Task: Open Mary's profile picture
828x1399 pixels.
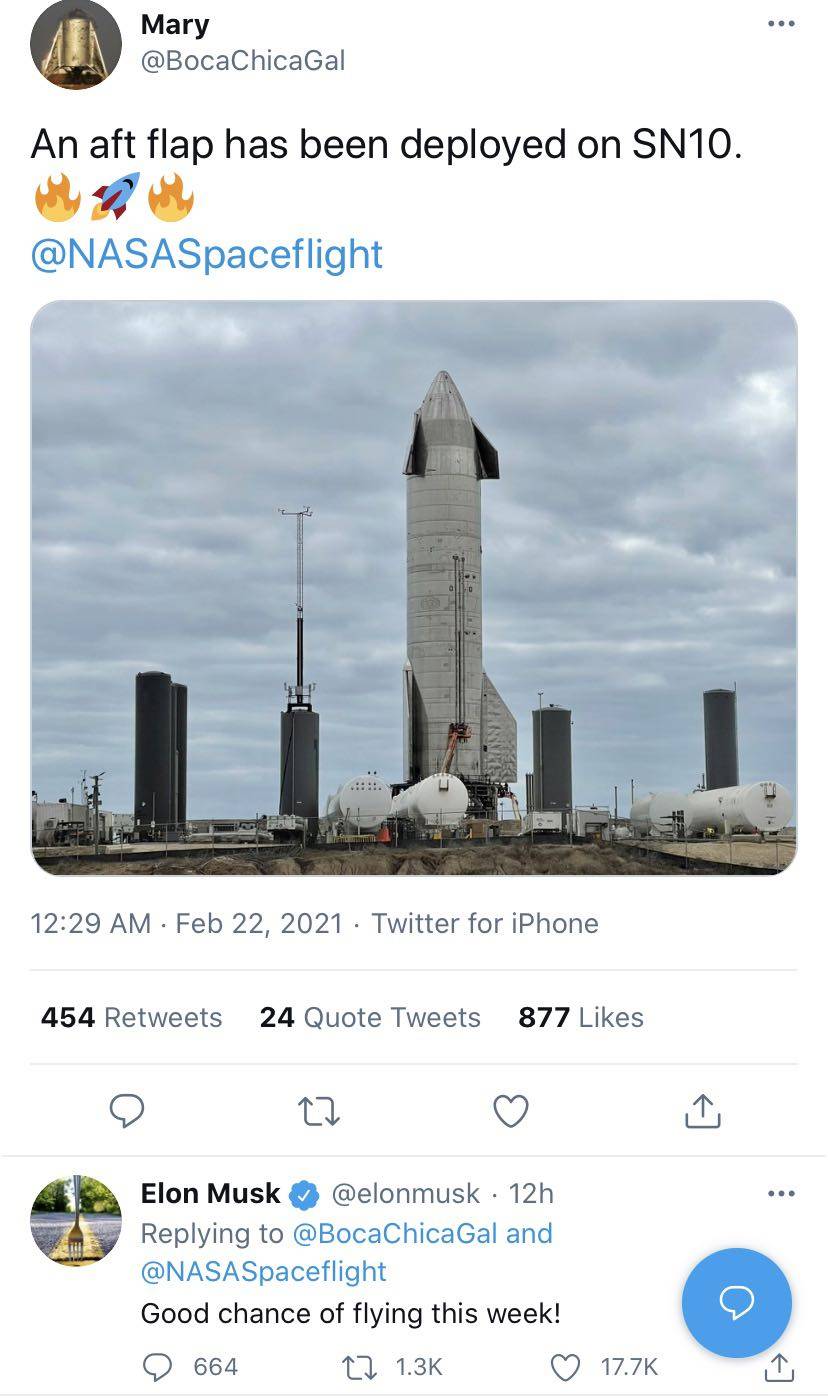Action: click(76, 45)
